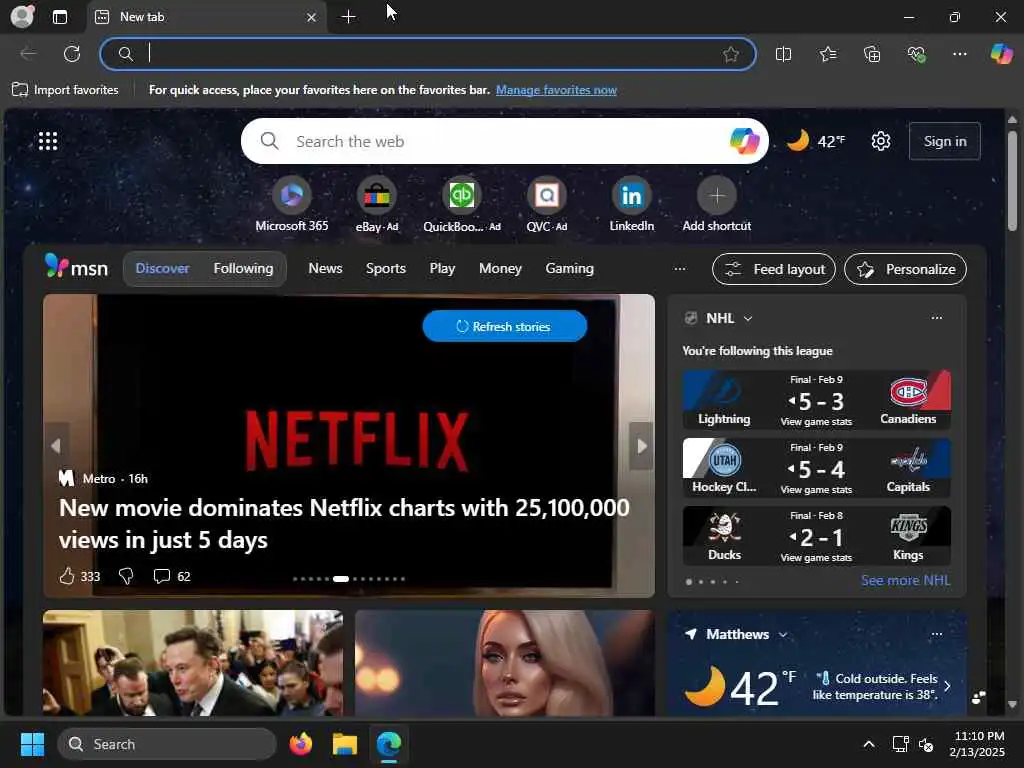The image size is (1024, 768).
Task: Open the Play feed tab
Action: (x=442, y=268)
